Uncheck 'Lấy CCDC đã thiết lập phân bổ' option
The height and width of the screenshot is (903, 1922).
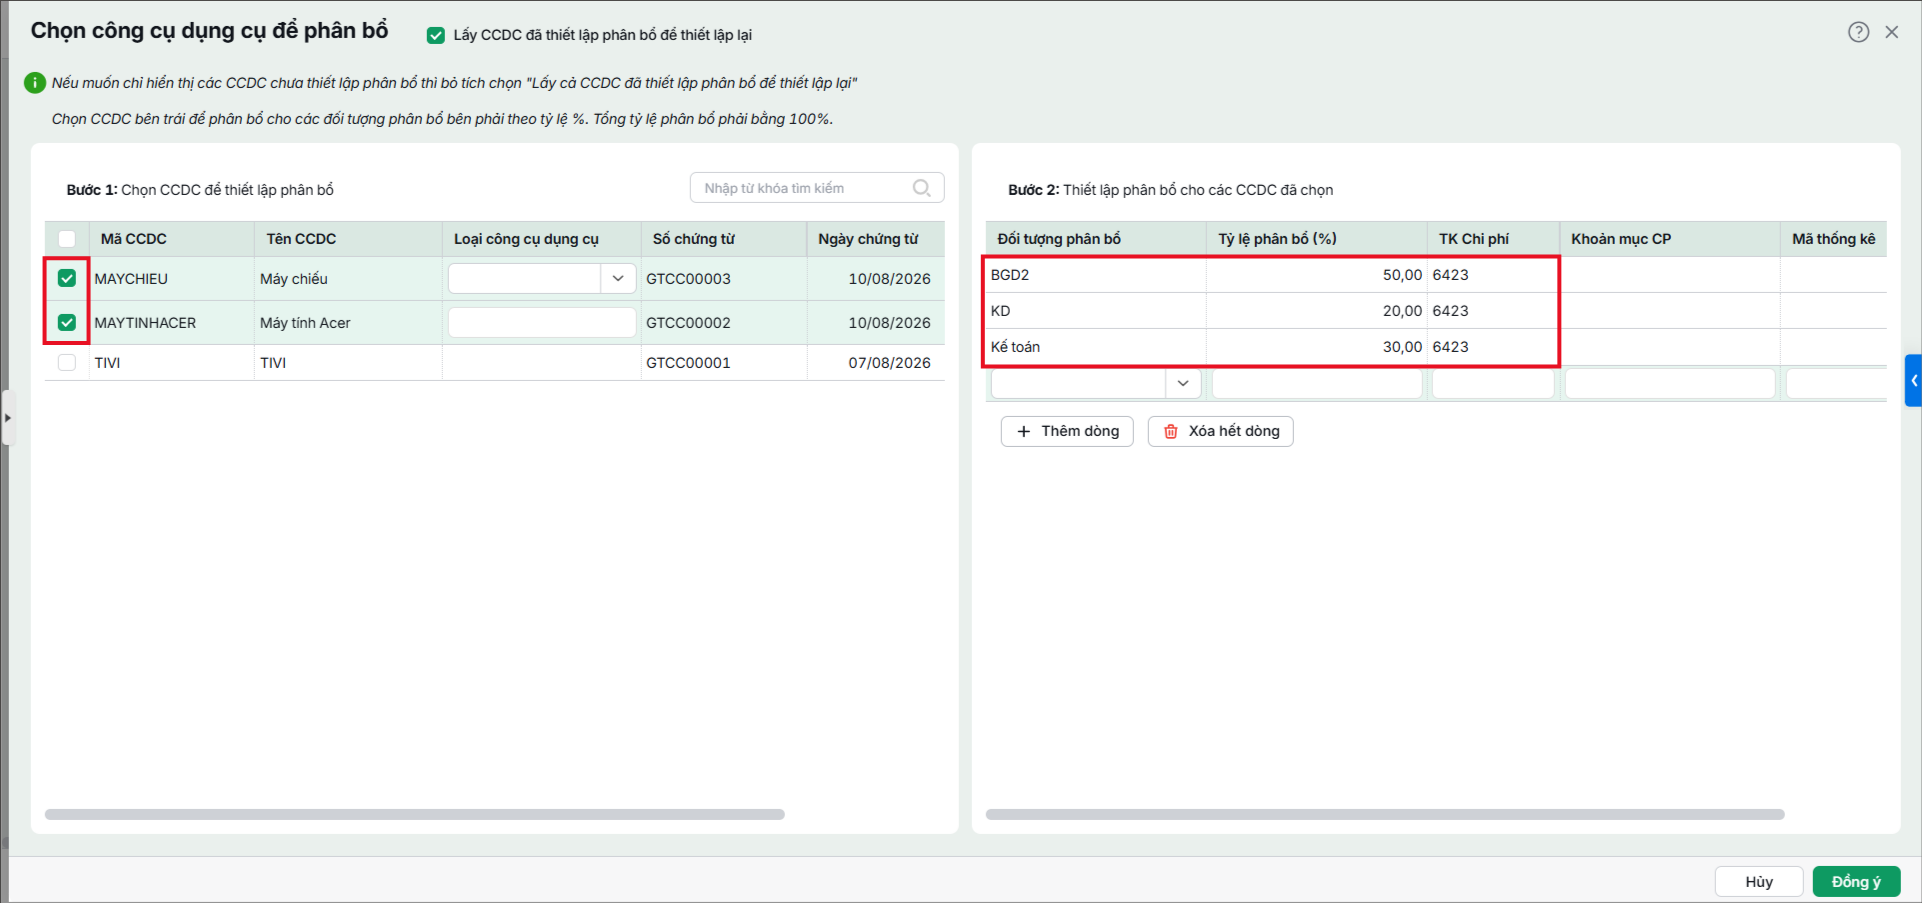436,35
